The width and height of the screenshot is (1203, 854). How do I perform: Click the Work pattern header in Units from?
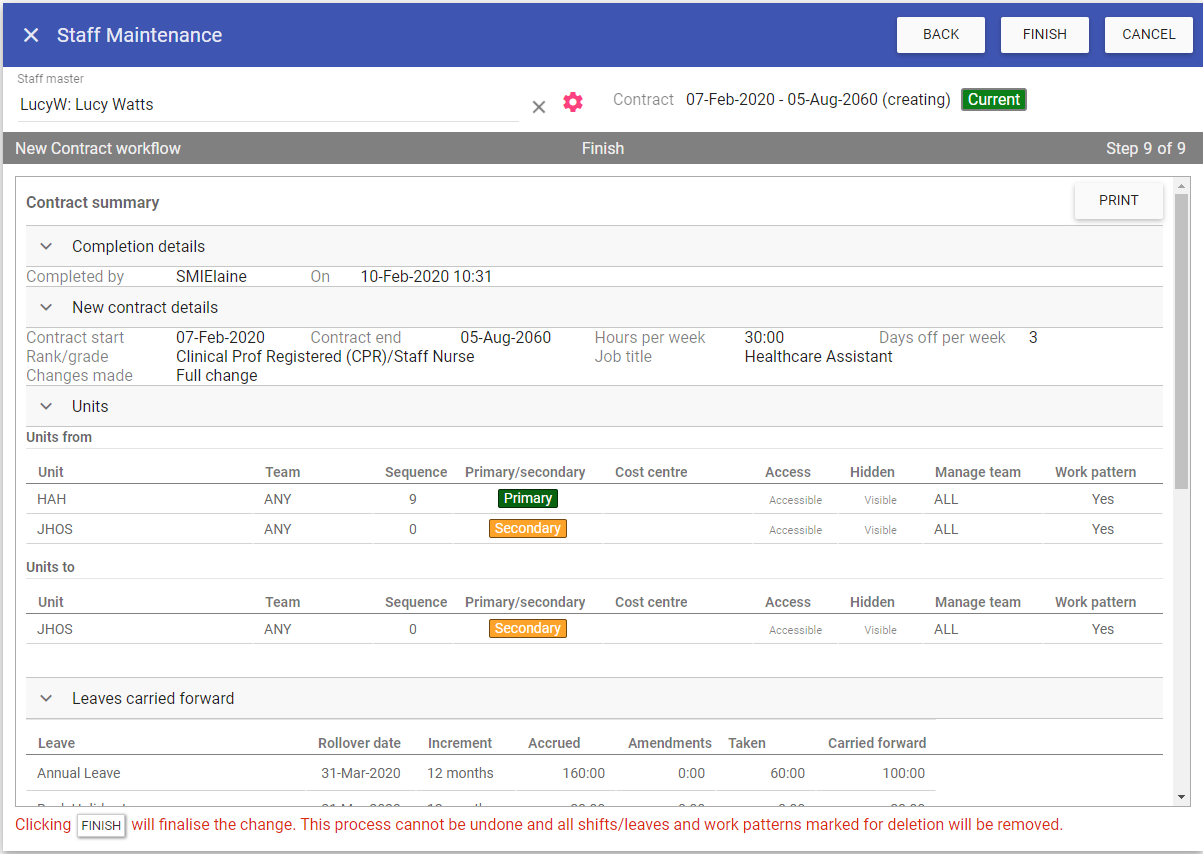pyautogui.click(x=1095, y=472)
